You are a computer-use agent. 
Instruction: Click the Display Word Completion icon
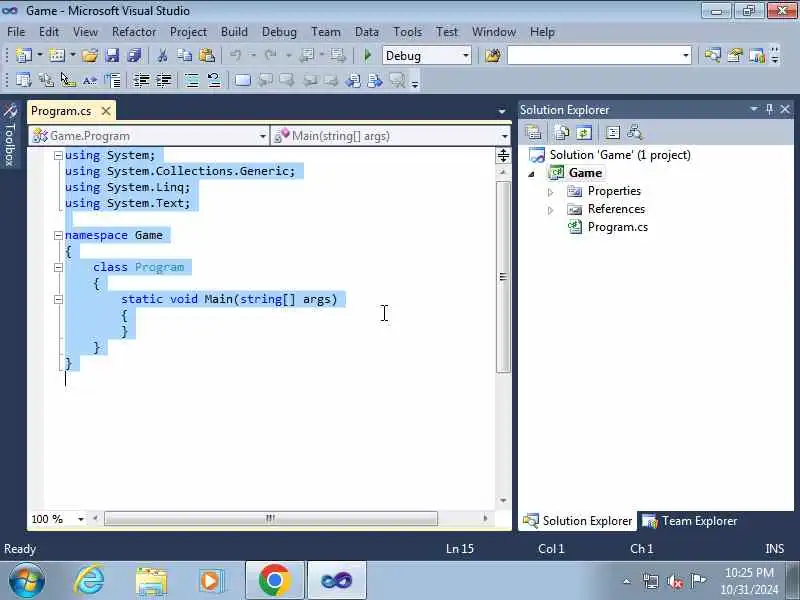click(90, 80)
